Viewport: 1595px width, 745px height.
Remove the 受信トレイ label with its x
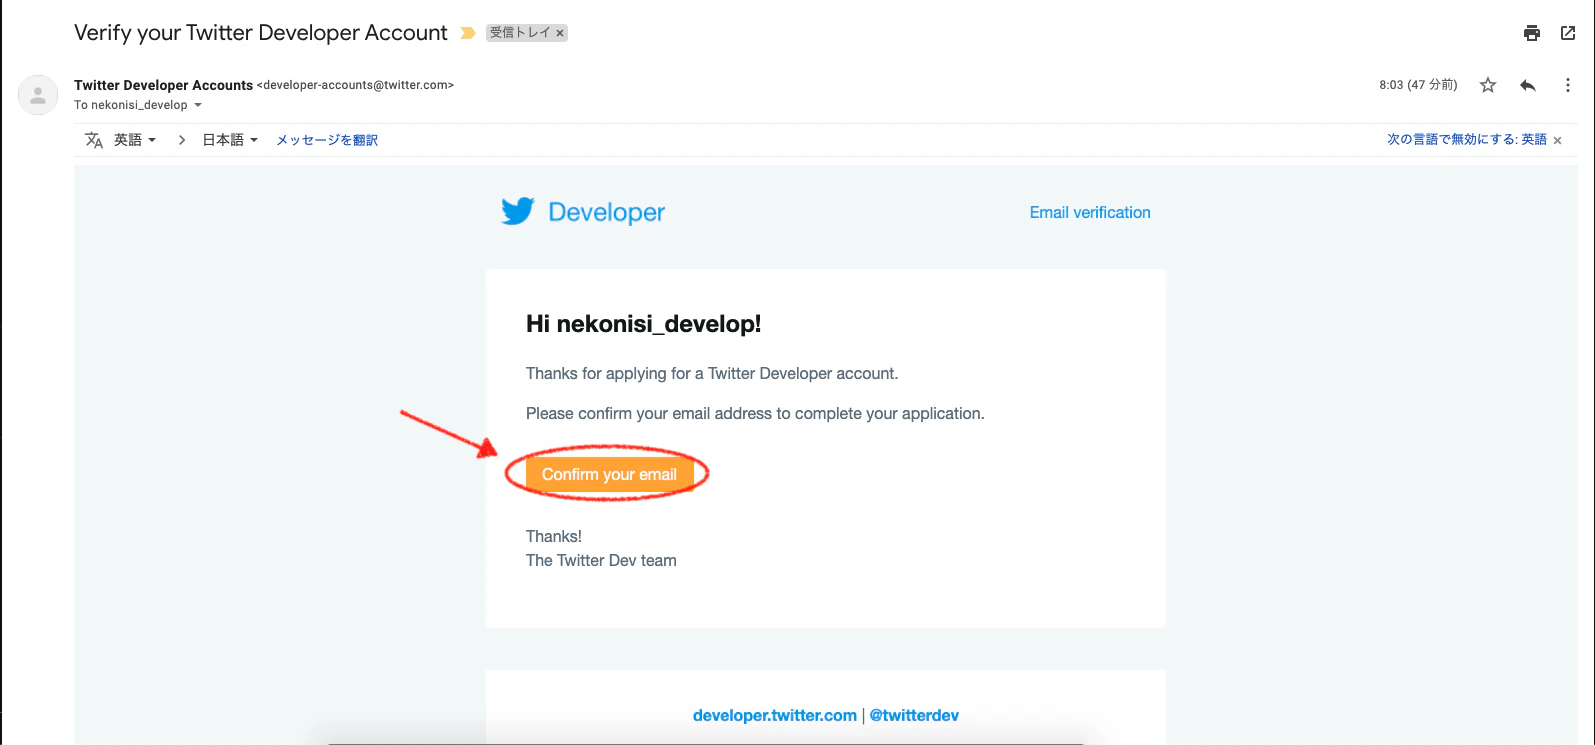coord(560,33)
